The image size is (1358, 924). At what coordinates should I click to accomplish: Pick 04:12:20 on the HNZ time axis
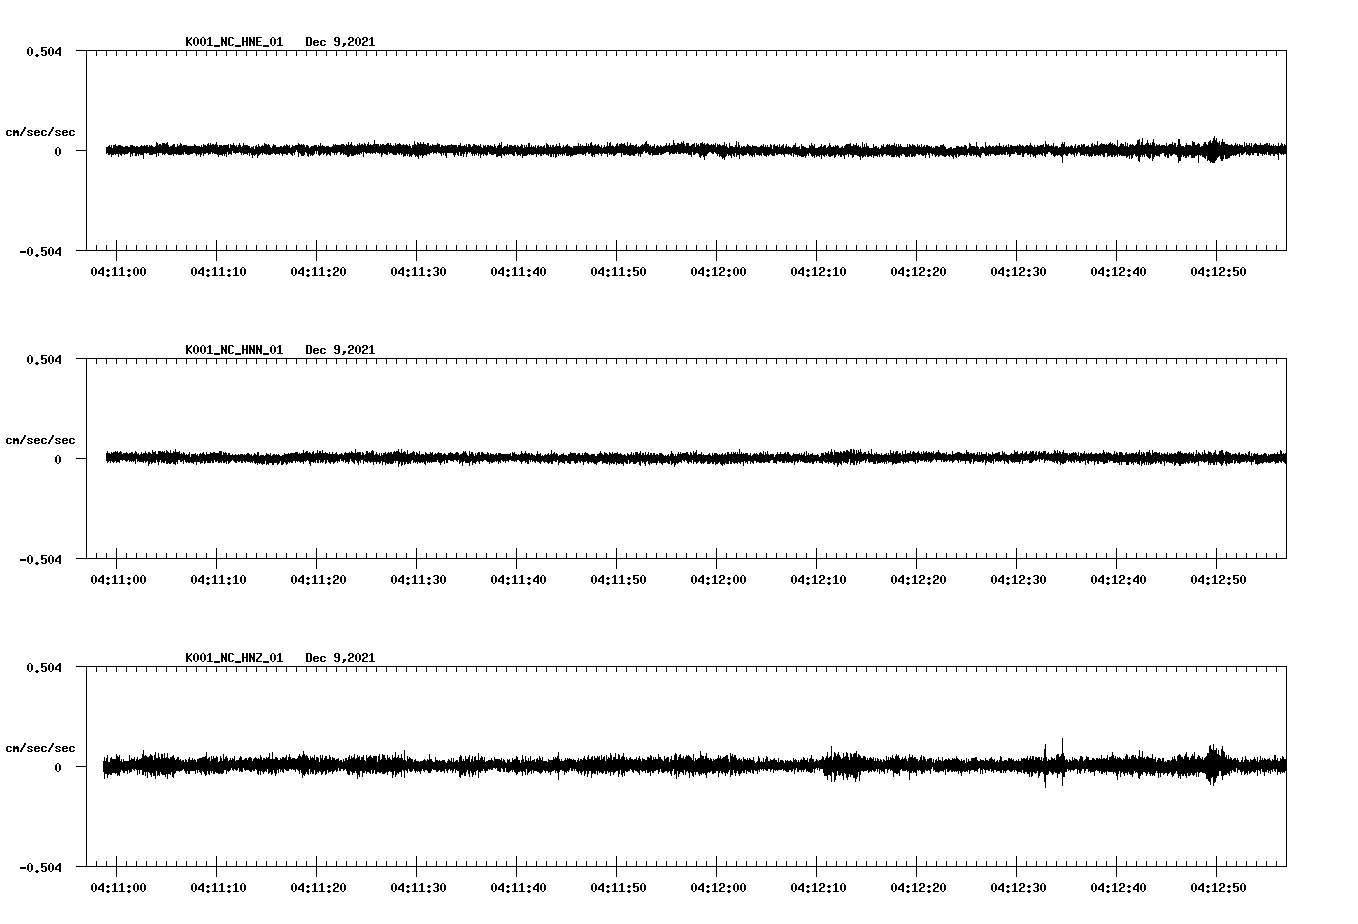918,888
